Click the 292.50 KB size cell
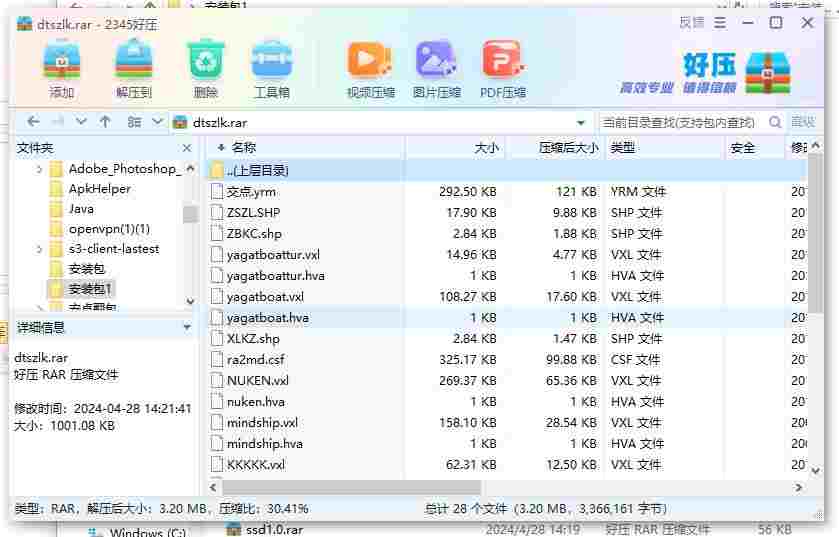The height and width of the screenshot is (537, 839). pos(468,191)
